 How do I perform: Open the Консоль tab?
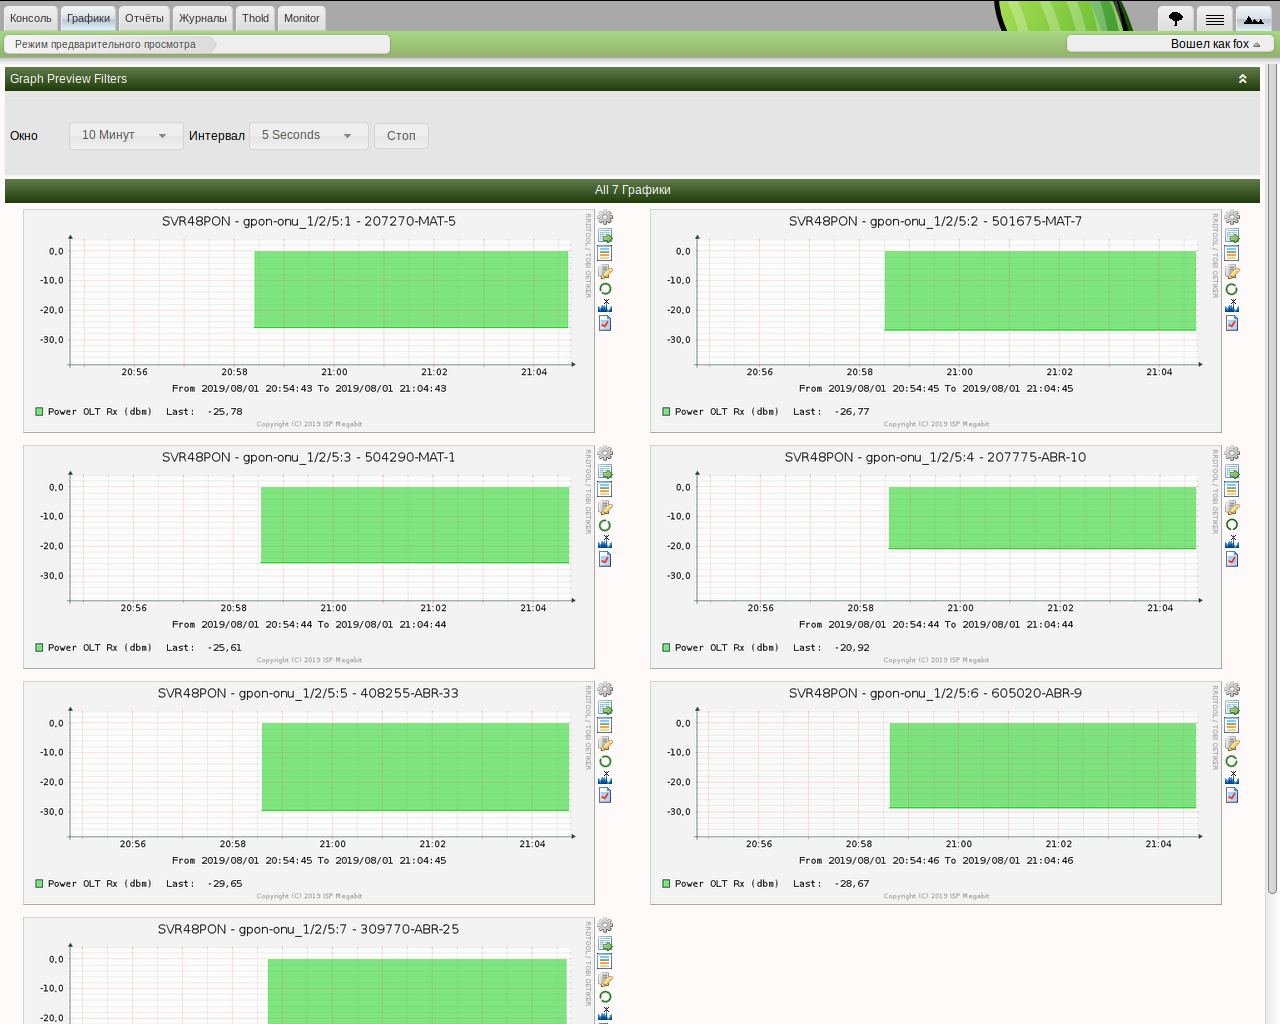click(31, 18)
